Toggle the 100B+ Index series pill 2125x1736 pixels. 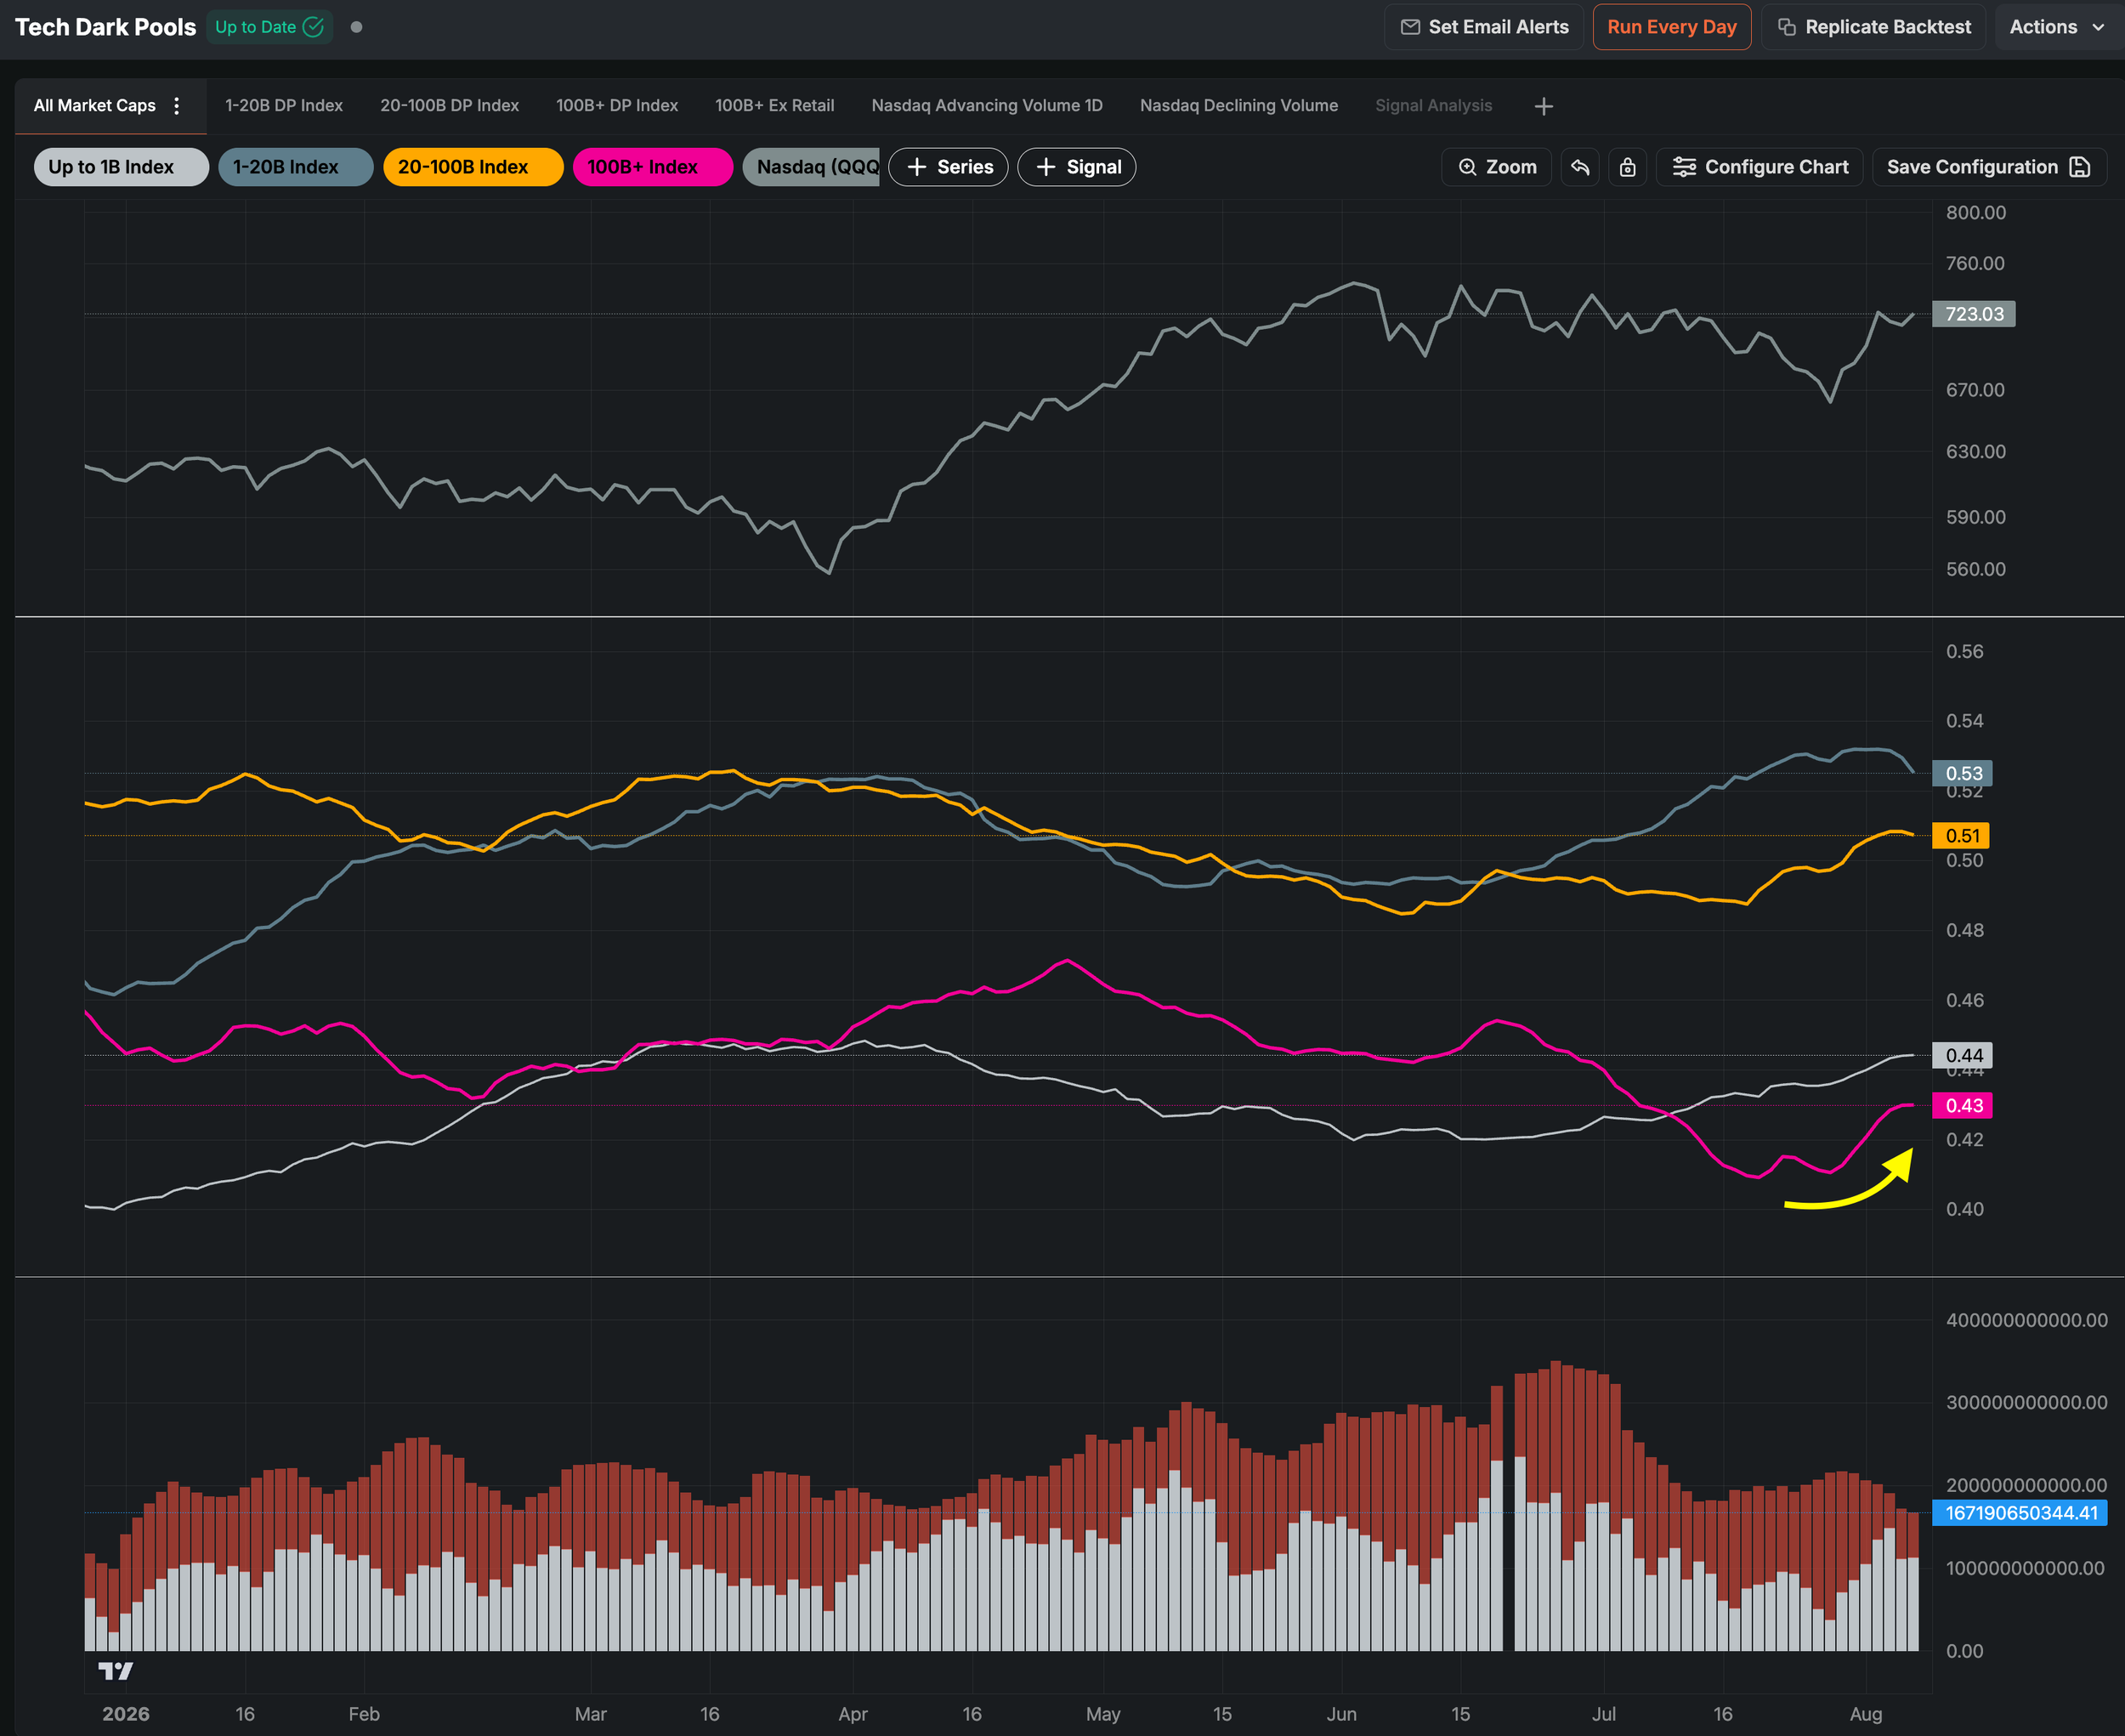click(x=653, y=167)
